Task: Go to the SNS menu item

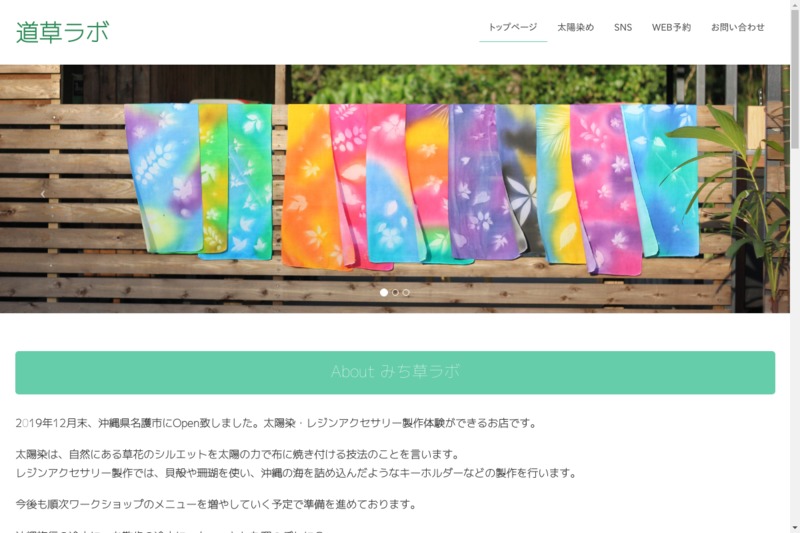Action: (x=623, y=28)
